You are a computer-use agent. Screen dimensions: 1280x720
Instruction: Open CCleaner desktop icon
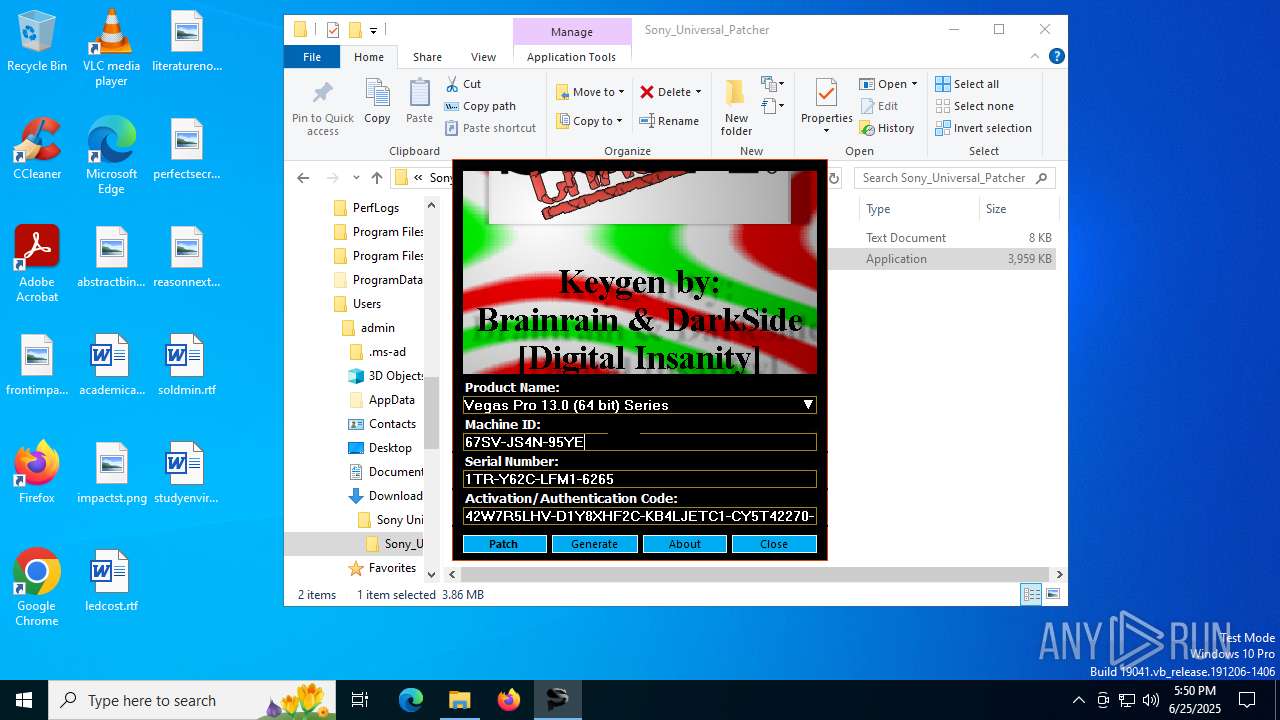coord(37,149)
